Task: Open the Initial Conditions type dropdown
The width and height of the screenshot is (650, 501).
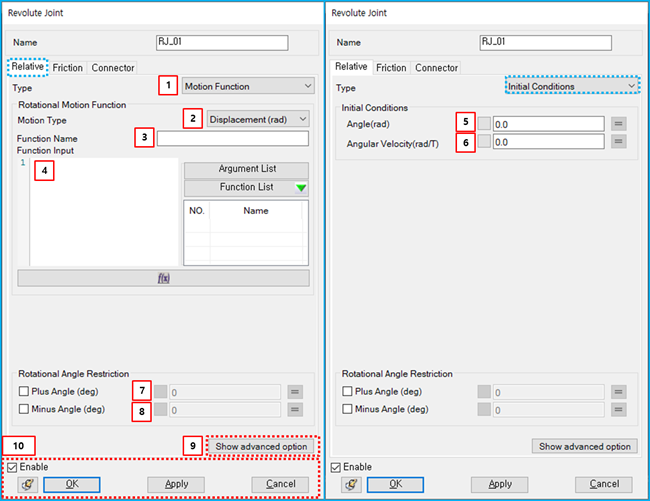Action: [x=572, y=86]
